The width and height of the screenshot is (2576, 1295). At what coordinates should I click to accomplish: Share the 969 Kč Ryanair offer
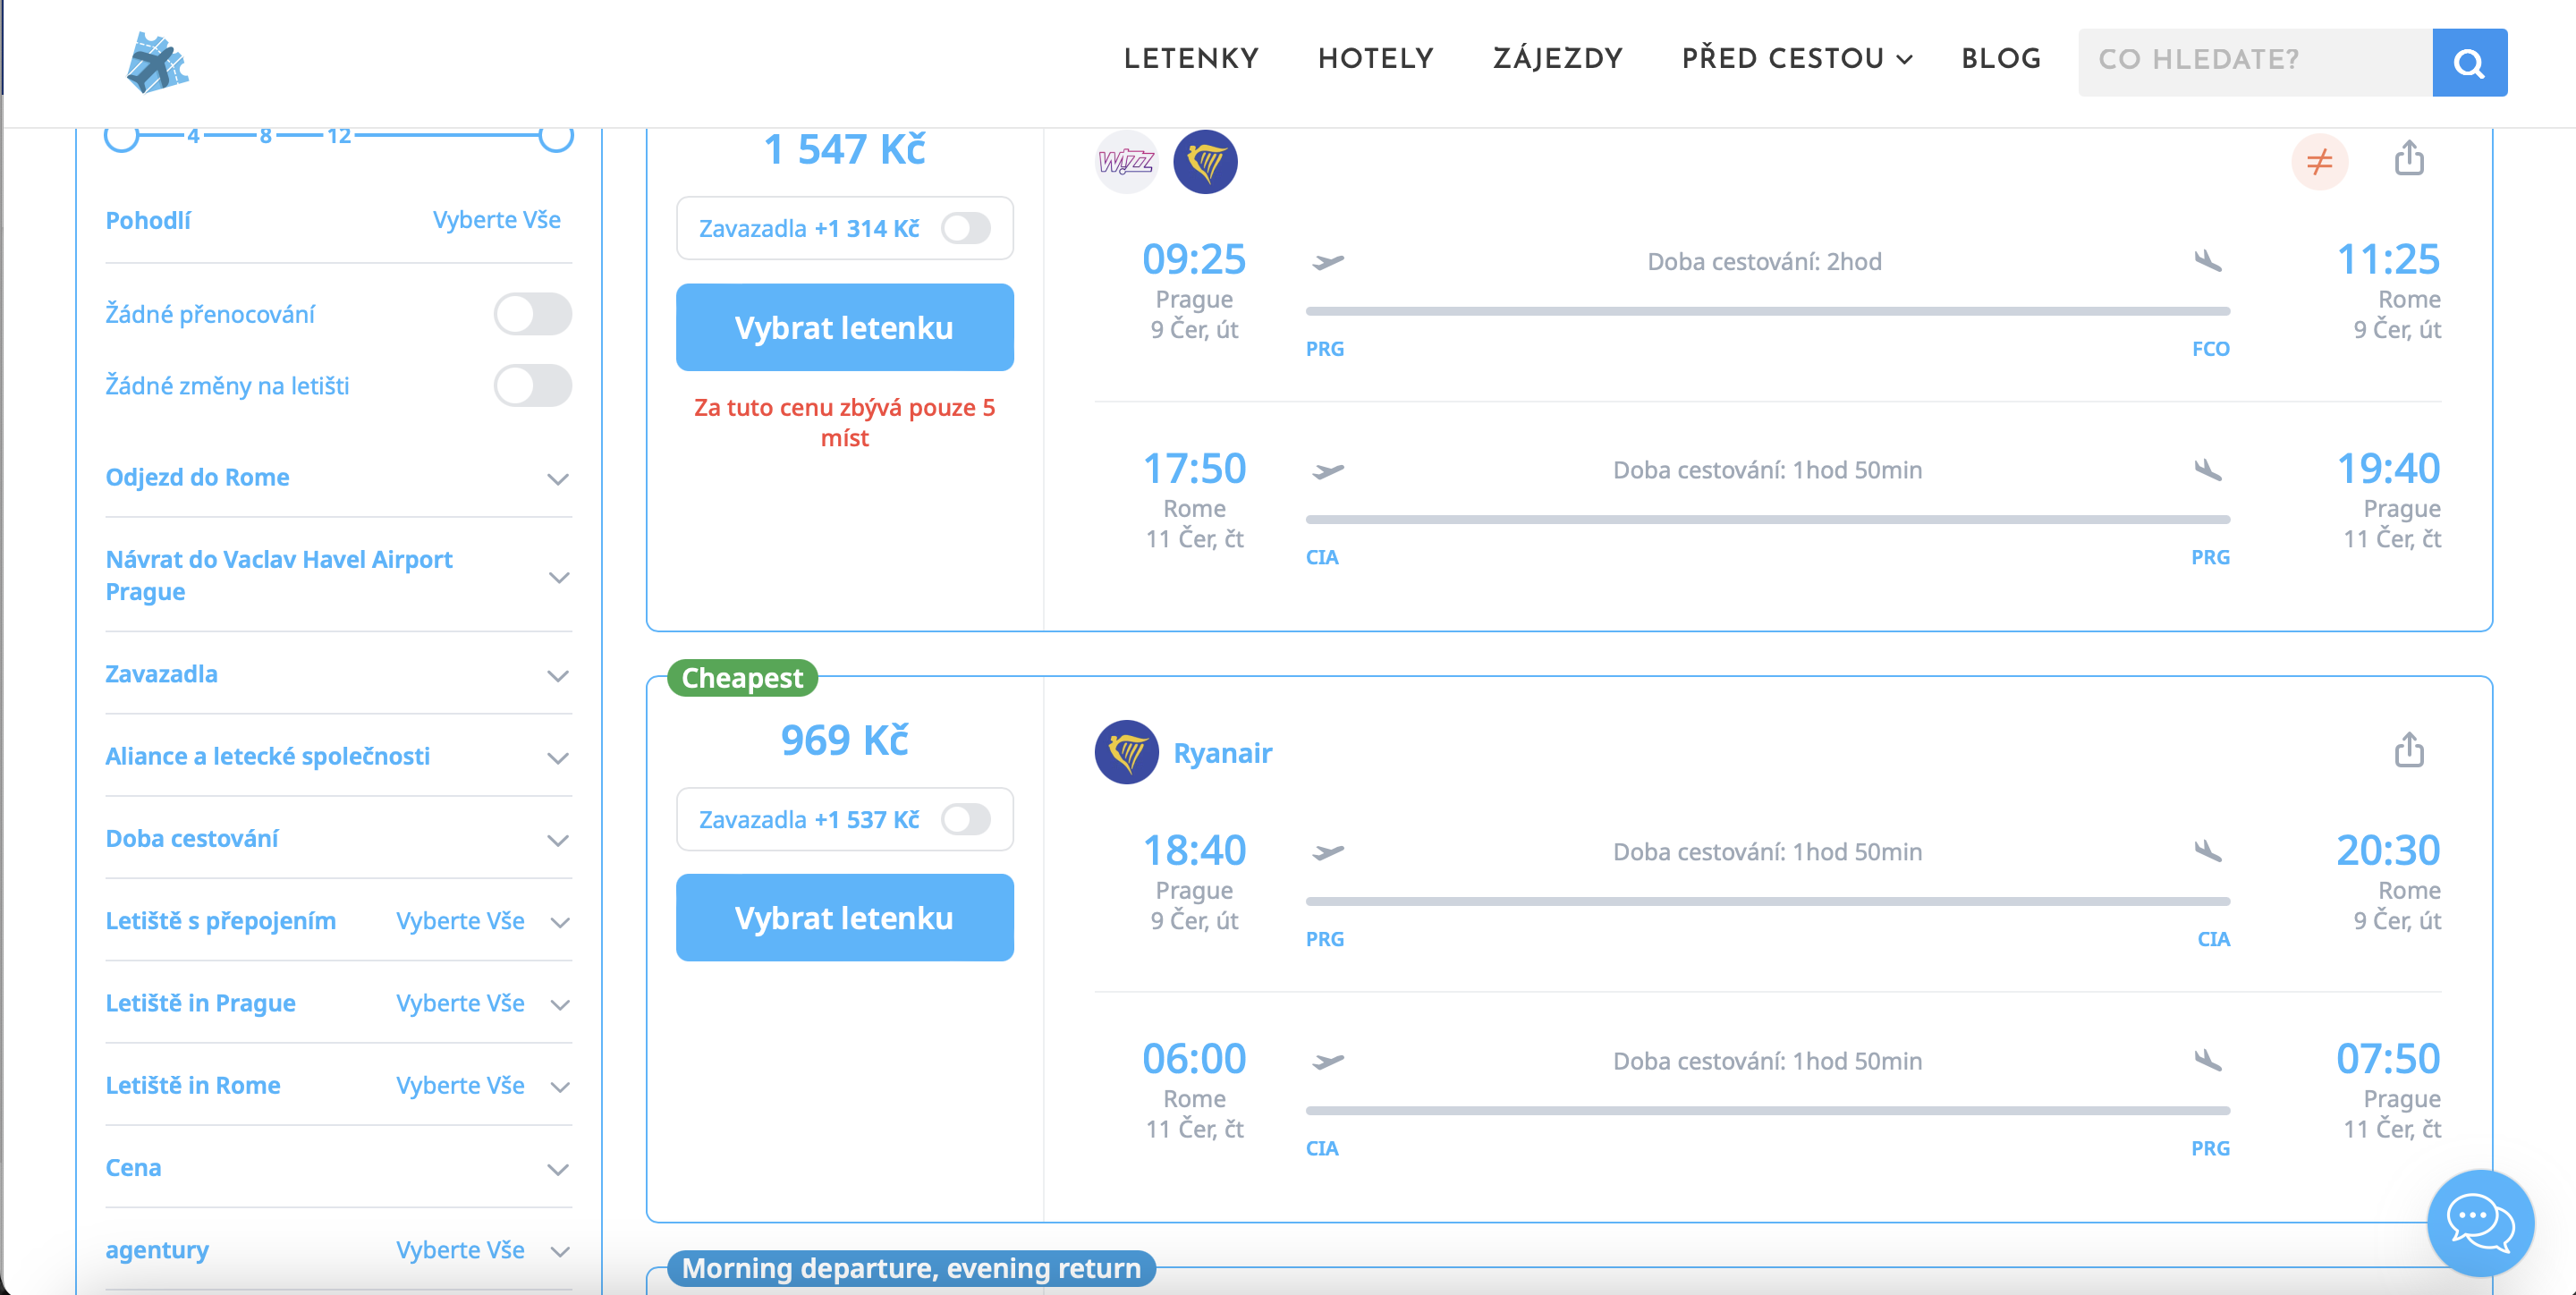click(x=2408, y=749)
